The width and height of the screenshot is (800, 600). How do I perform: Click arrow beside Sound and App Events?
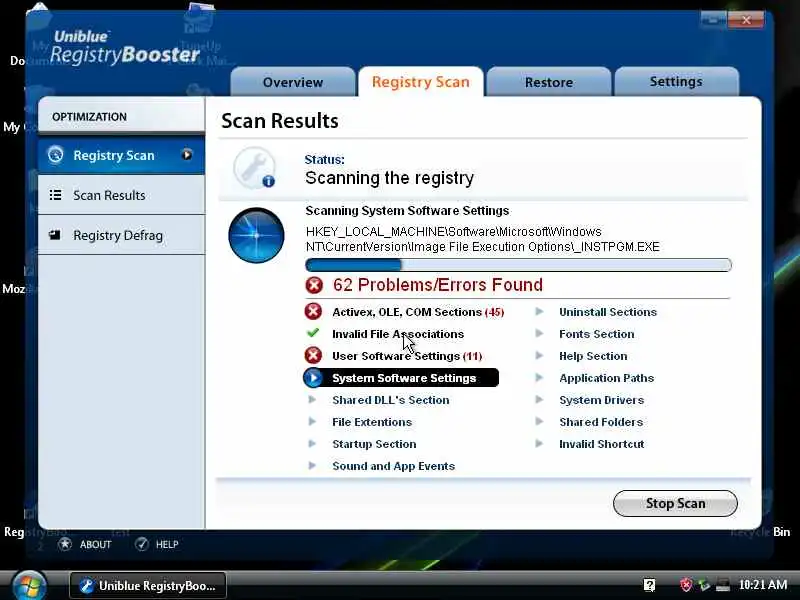(312, 465)
